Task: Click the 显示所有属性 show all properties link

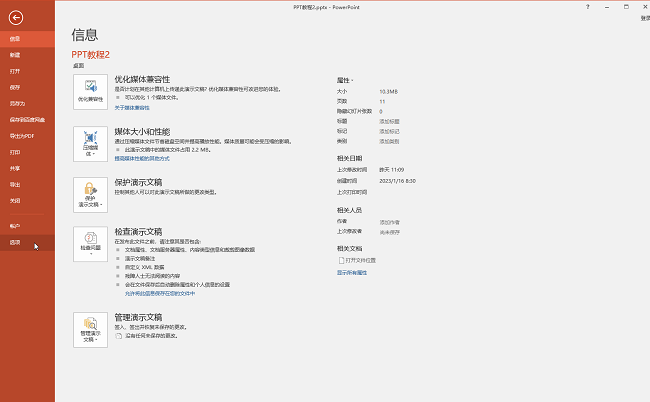Action: point(352,273)
